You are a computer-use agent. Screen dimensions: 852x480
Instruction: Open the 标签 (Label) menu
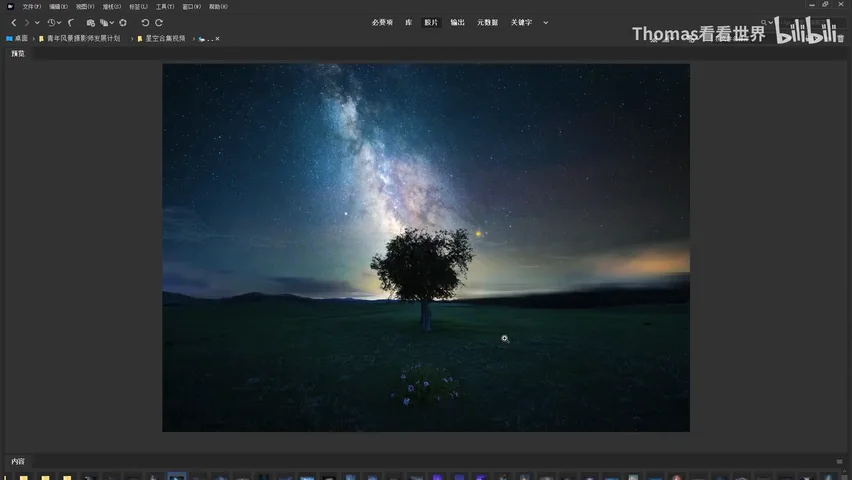pos(138,7)
